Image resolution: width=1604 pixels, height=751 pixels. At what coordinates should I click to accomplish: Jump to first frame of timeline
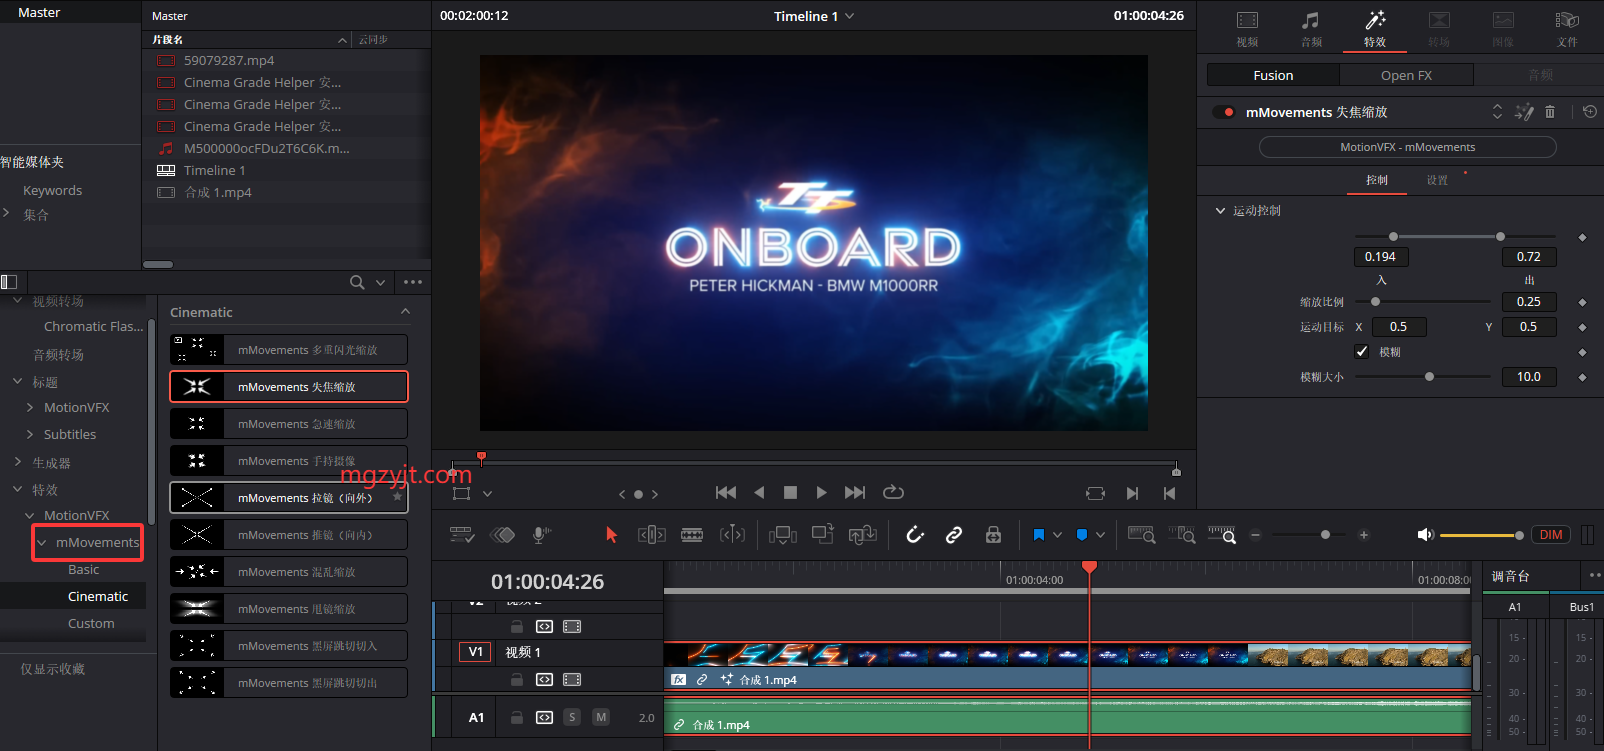coord(726,493)
